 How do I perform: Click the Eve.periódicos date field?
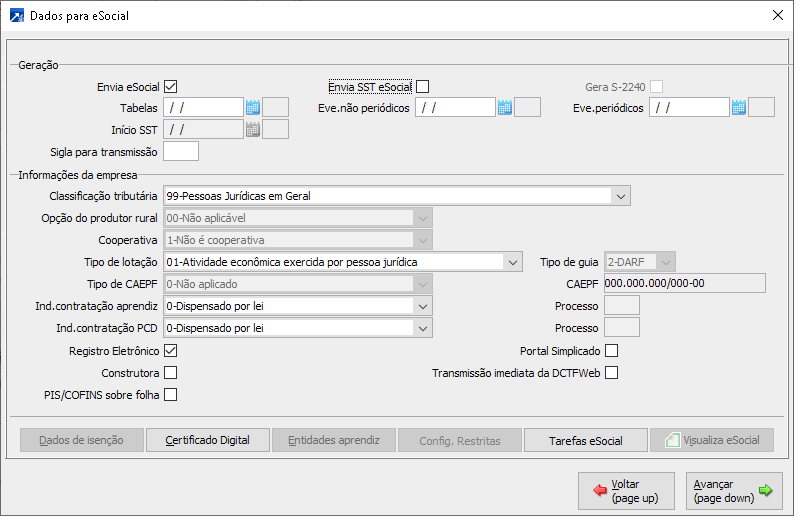pyautogui.click(x=689, y=108)
